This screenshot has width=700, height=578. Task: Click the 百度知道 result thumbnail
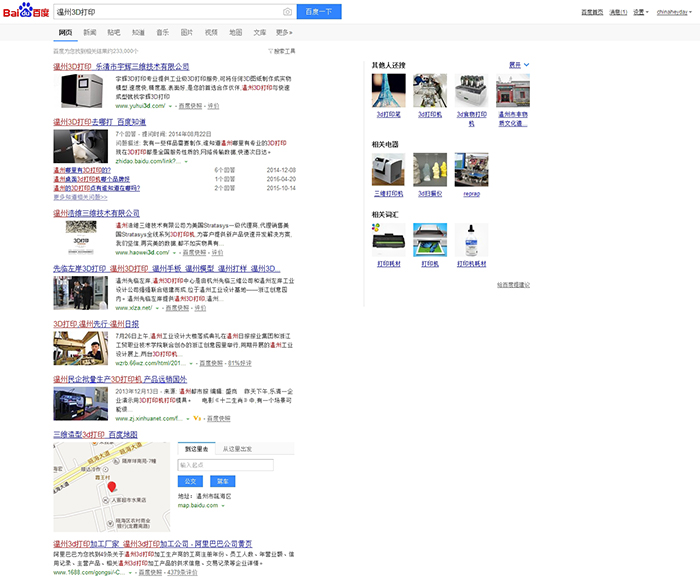80,146
